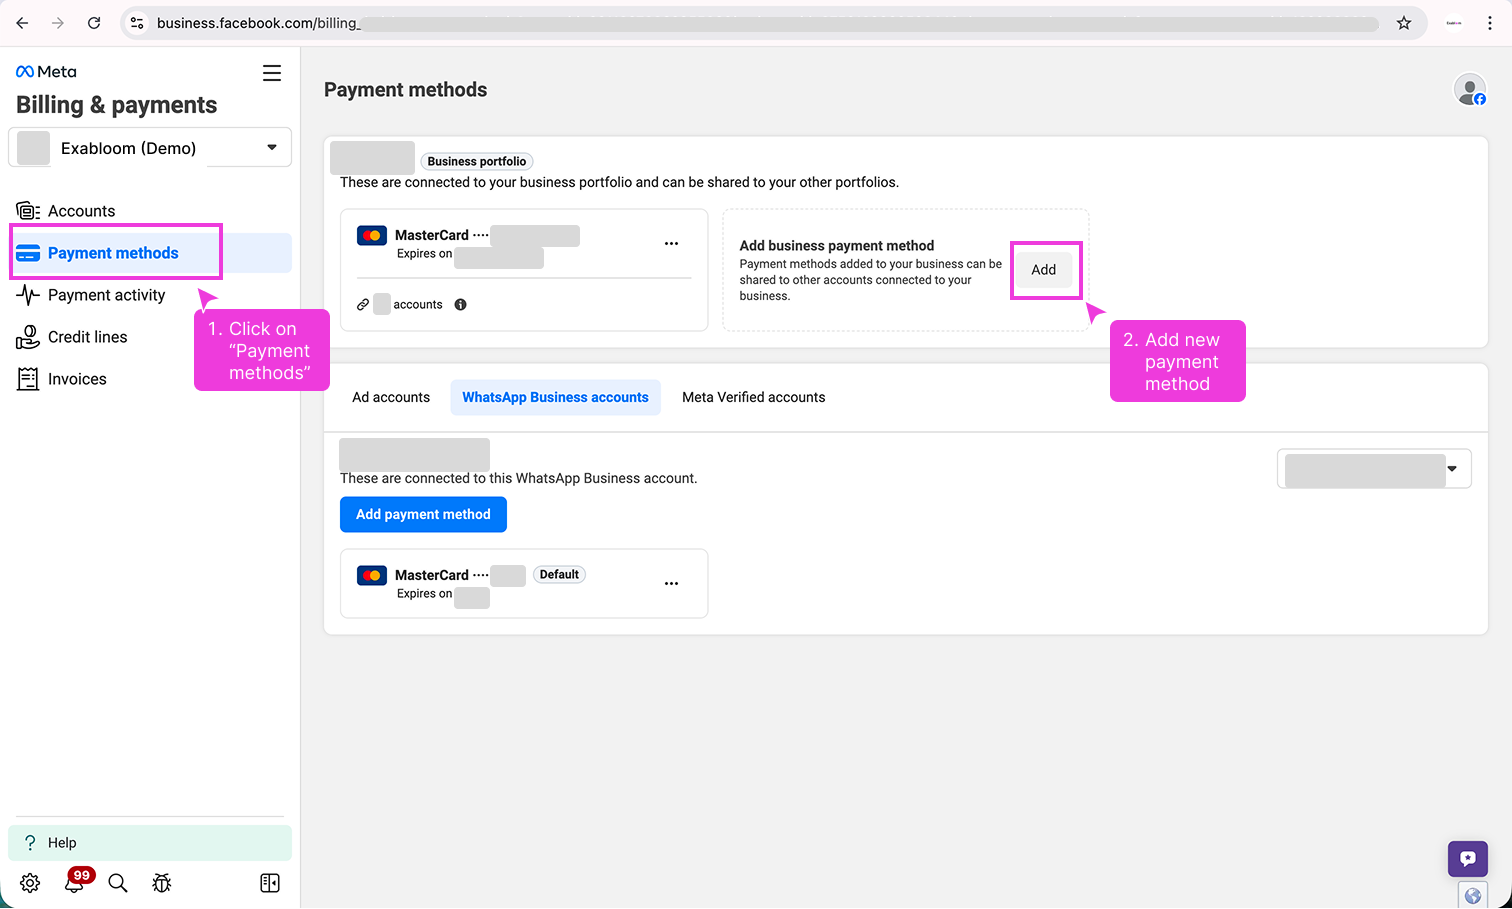Image resolution: width=1512 pixels, height=909 pixels.
Task: Click the linked accounts chain icon
Action: 363,304
